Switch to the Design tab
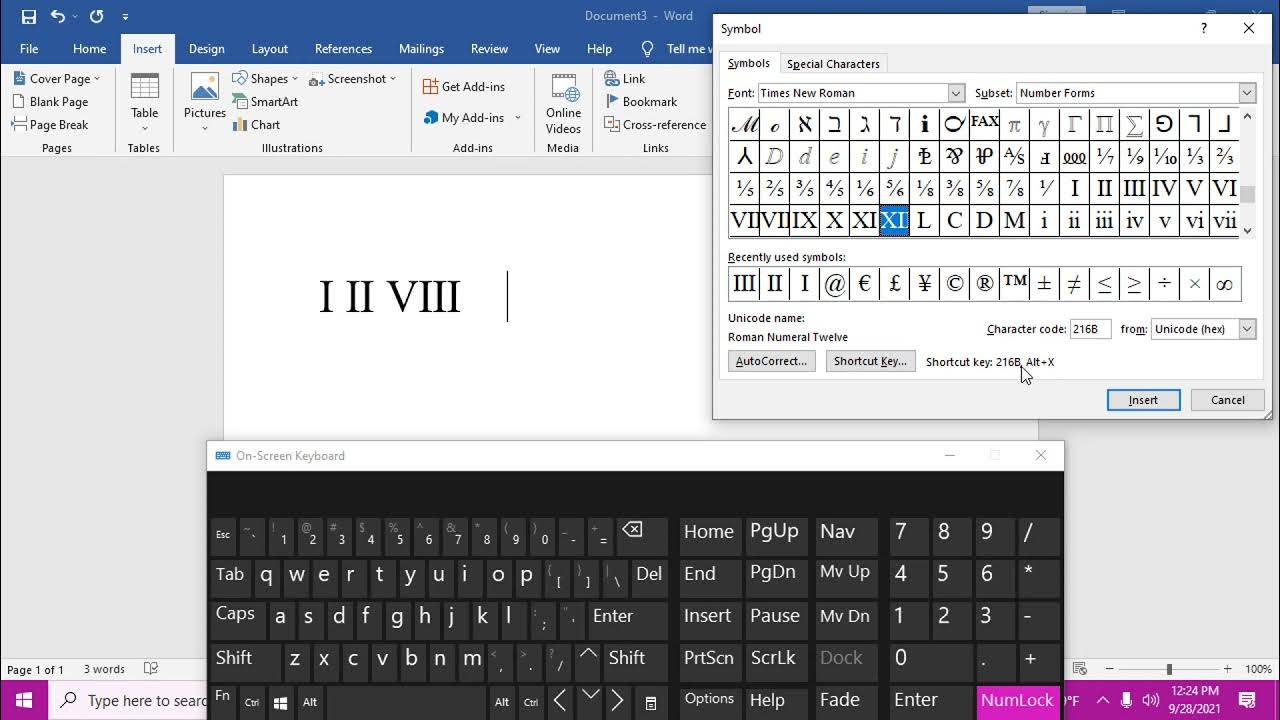 tap(207, 49)
